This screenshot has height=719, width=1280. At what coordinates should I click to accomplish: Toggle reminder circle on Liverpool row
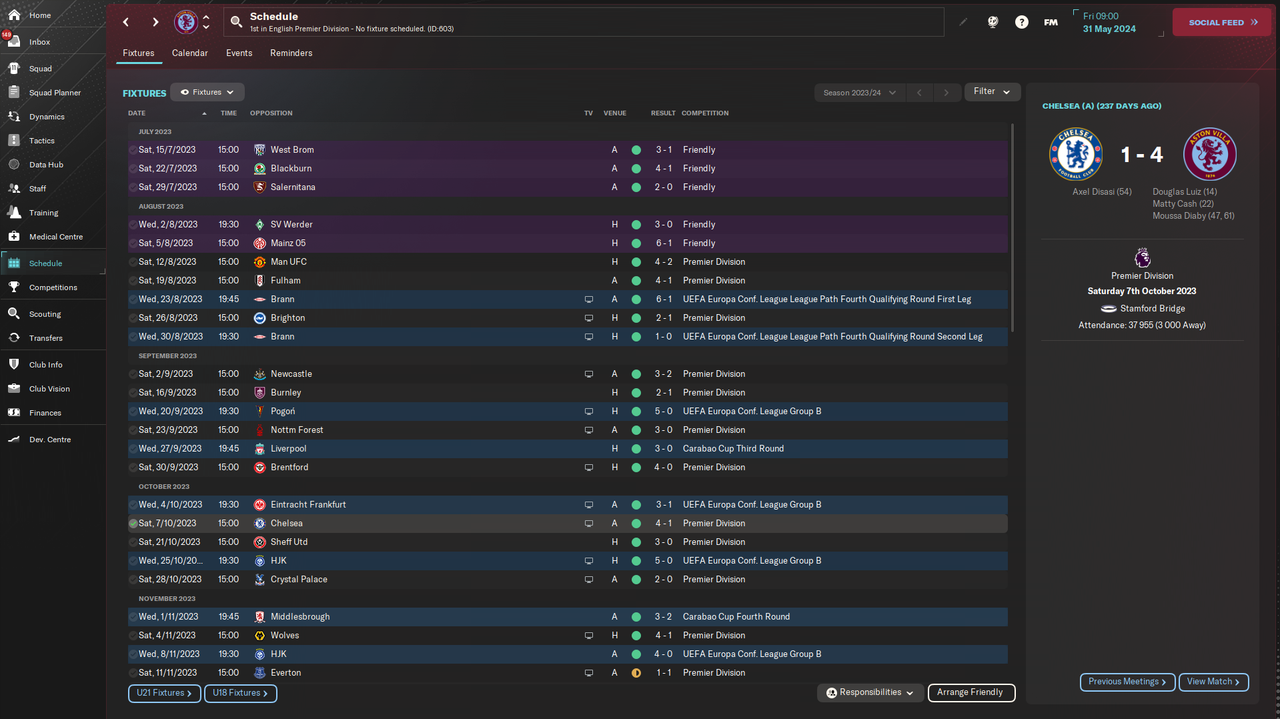(133, 449)
